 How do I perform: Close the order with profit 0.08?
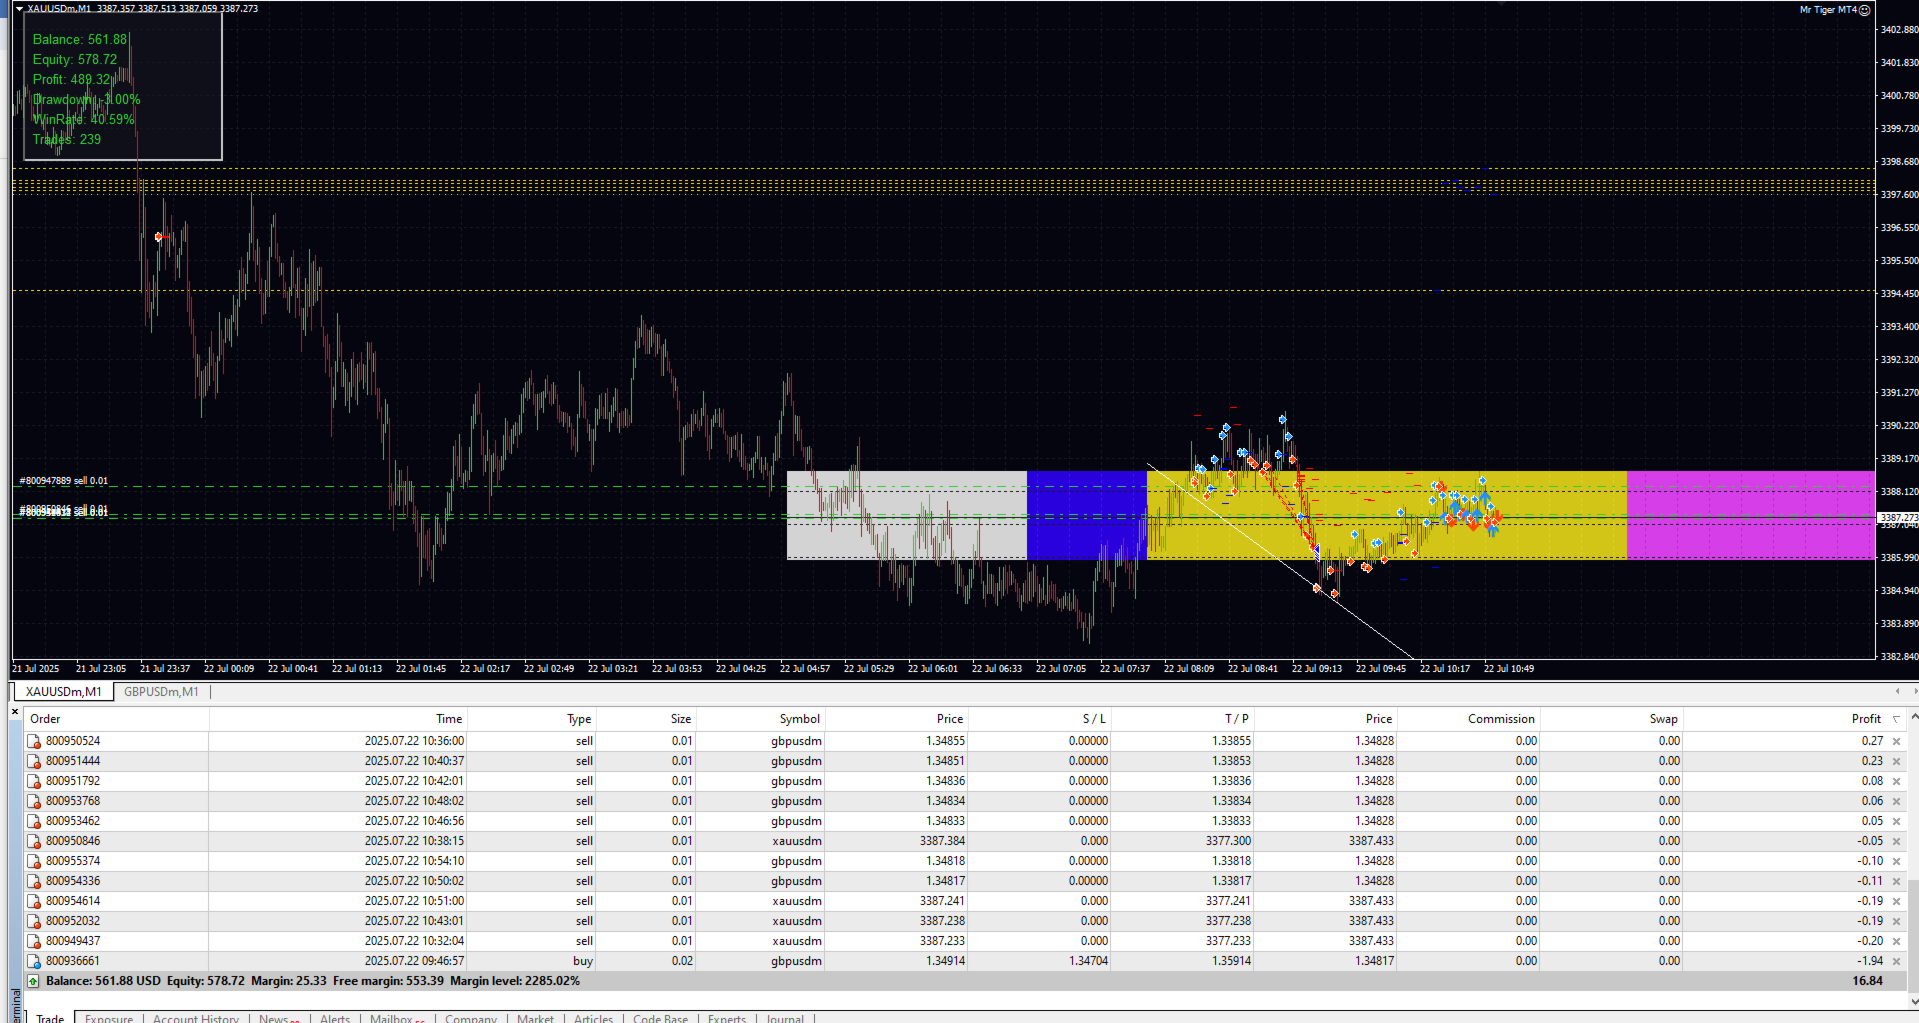click(1896, 781)
